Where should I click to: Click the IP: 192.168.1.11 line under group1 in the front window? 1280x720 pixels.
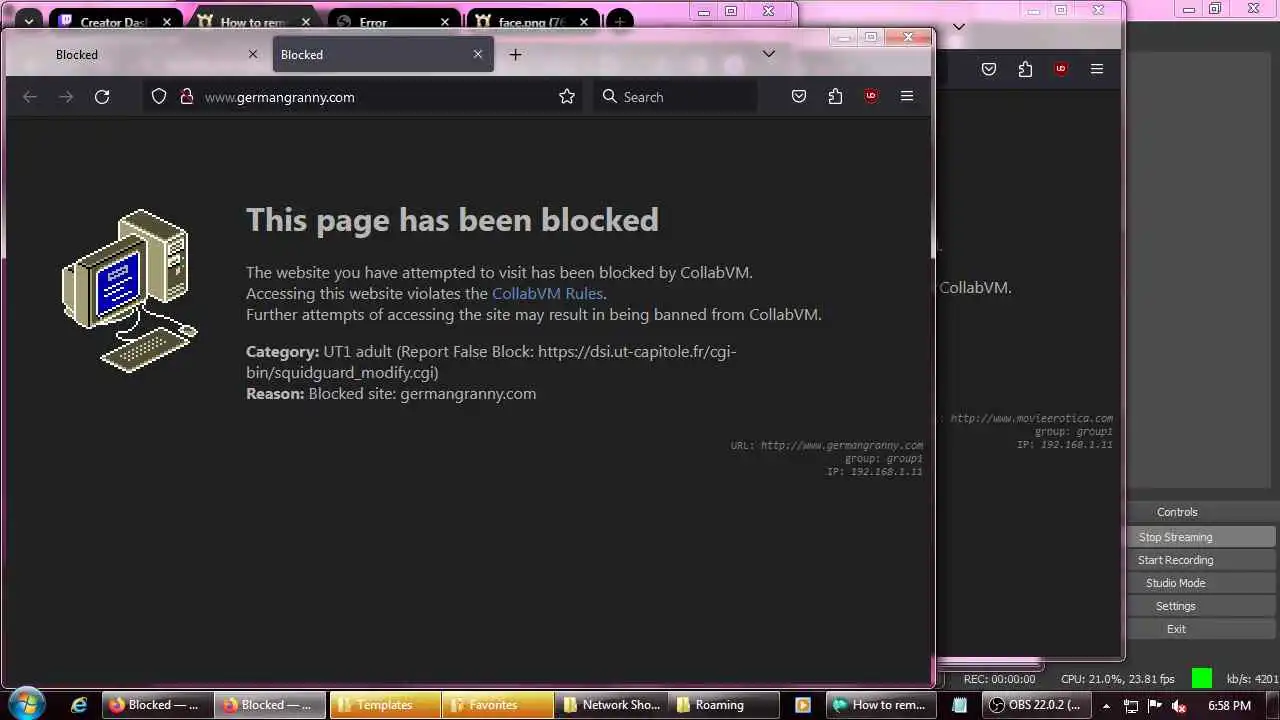click(x=874, y=472)
